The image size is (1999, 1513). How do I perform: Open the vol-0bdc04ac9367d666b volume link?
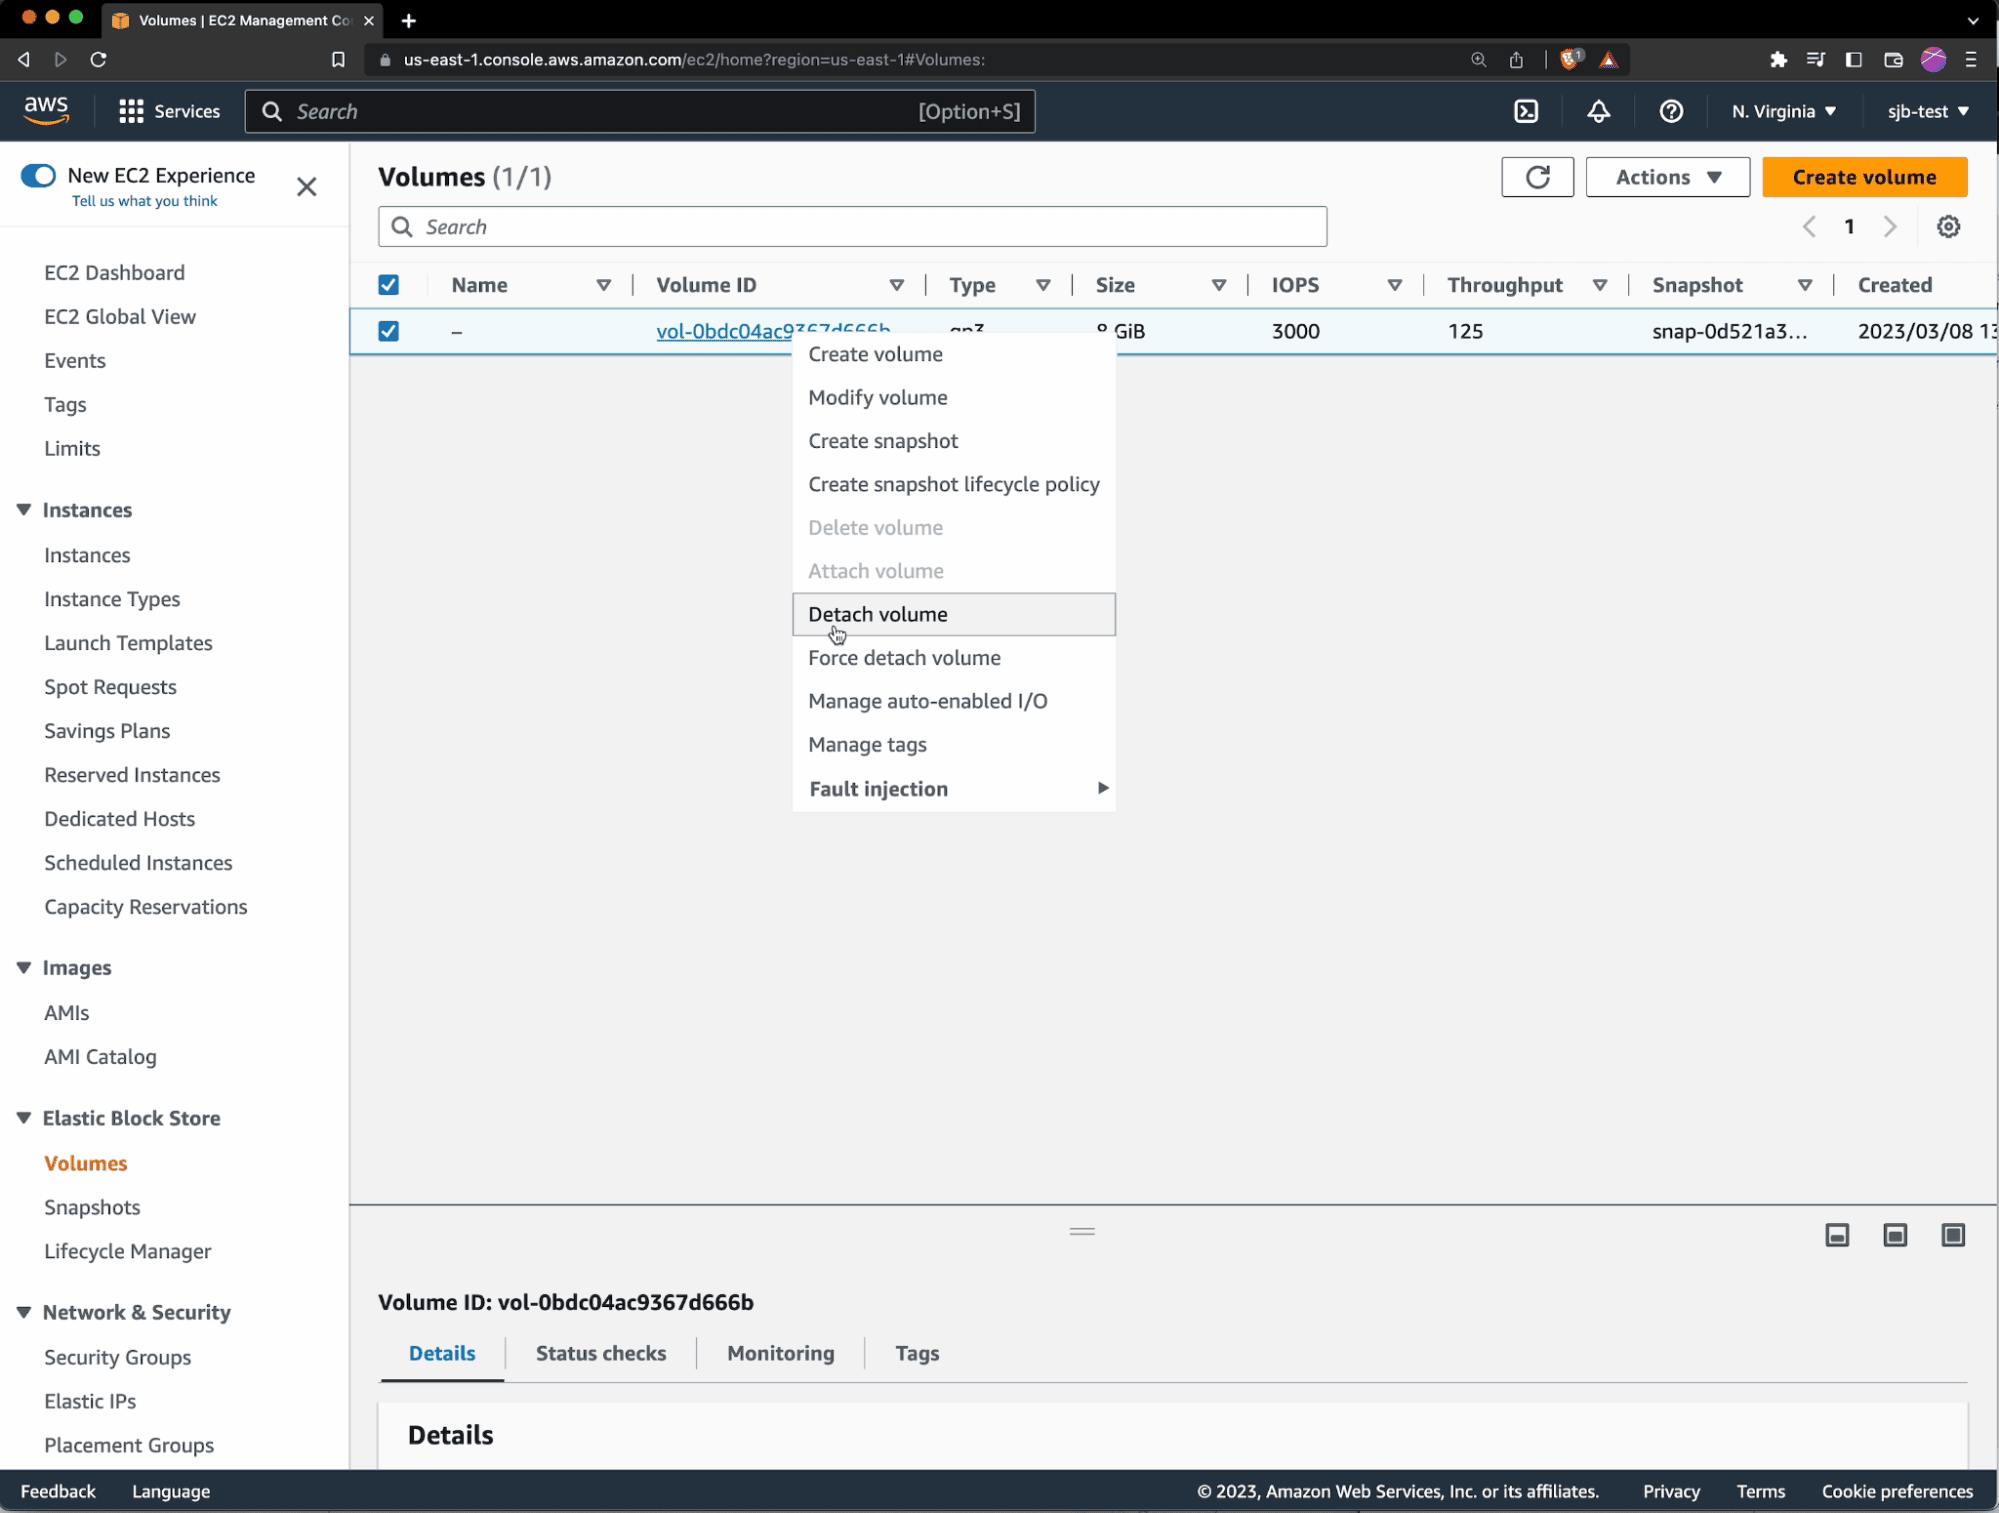point(724,331)
